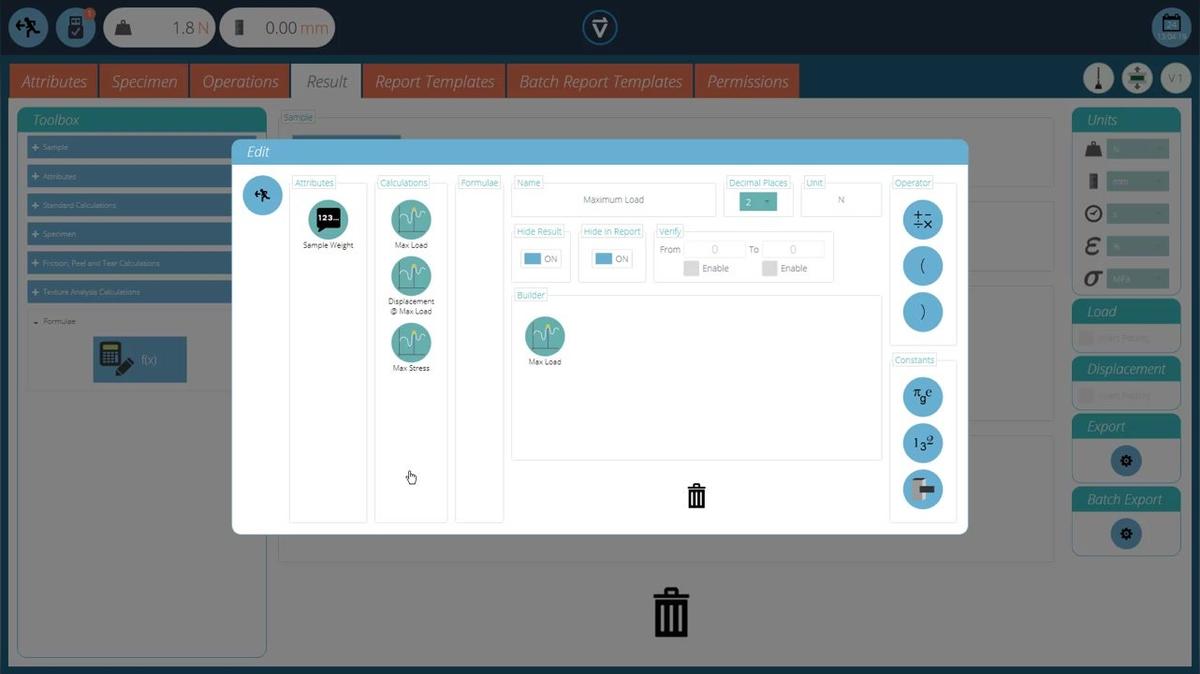Select Displacement @ Max Load calculation icon
Viewport: 1200px width, 674px height.
coord(411,276)
